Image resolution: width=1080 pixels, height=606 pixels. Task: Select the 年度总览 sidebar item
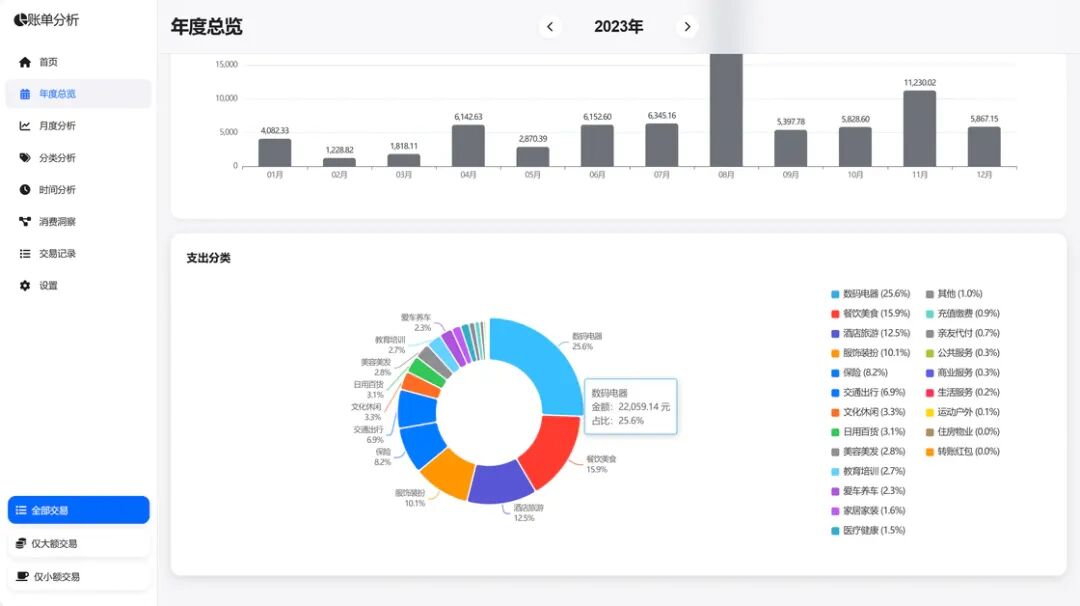pos(79,94)
